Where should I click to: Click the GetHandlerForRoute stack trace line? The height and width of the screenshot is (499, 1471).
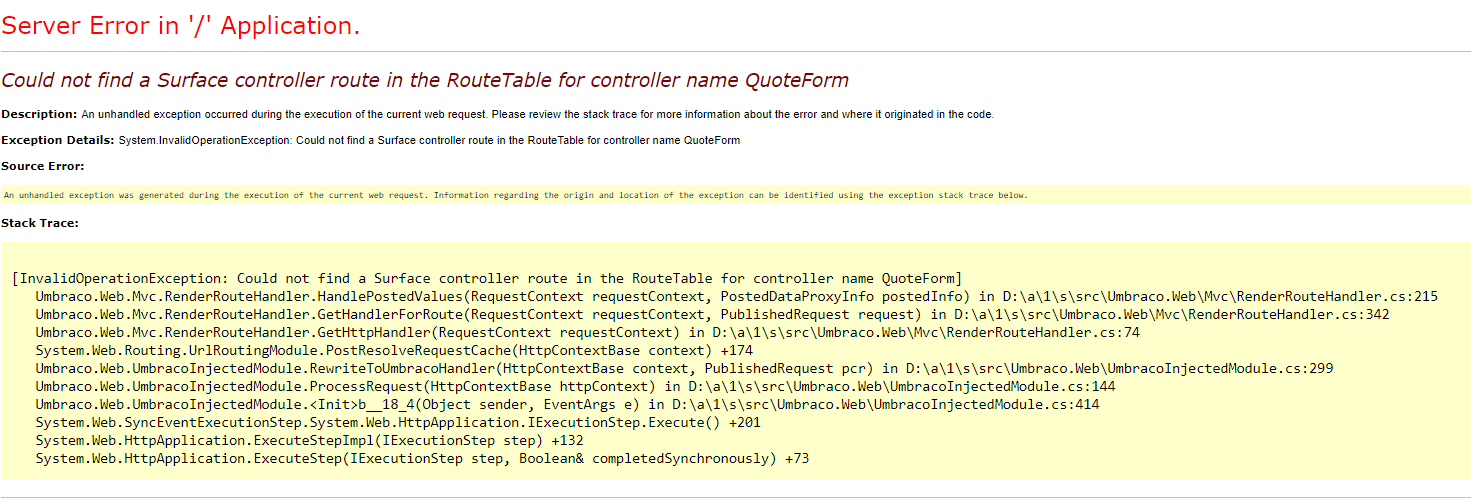712,315
